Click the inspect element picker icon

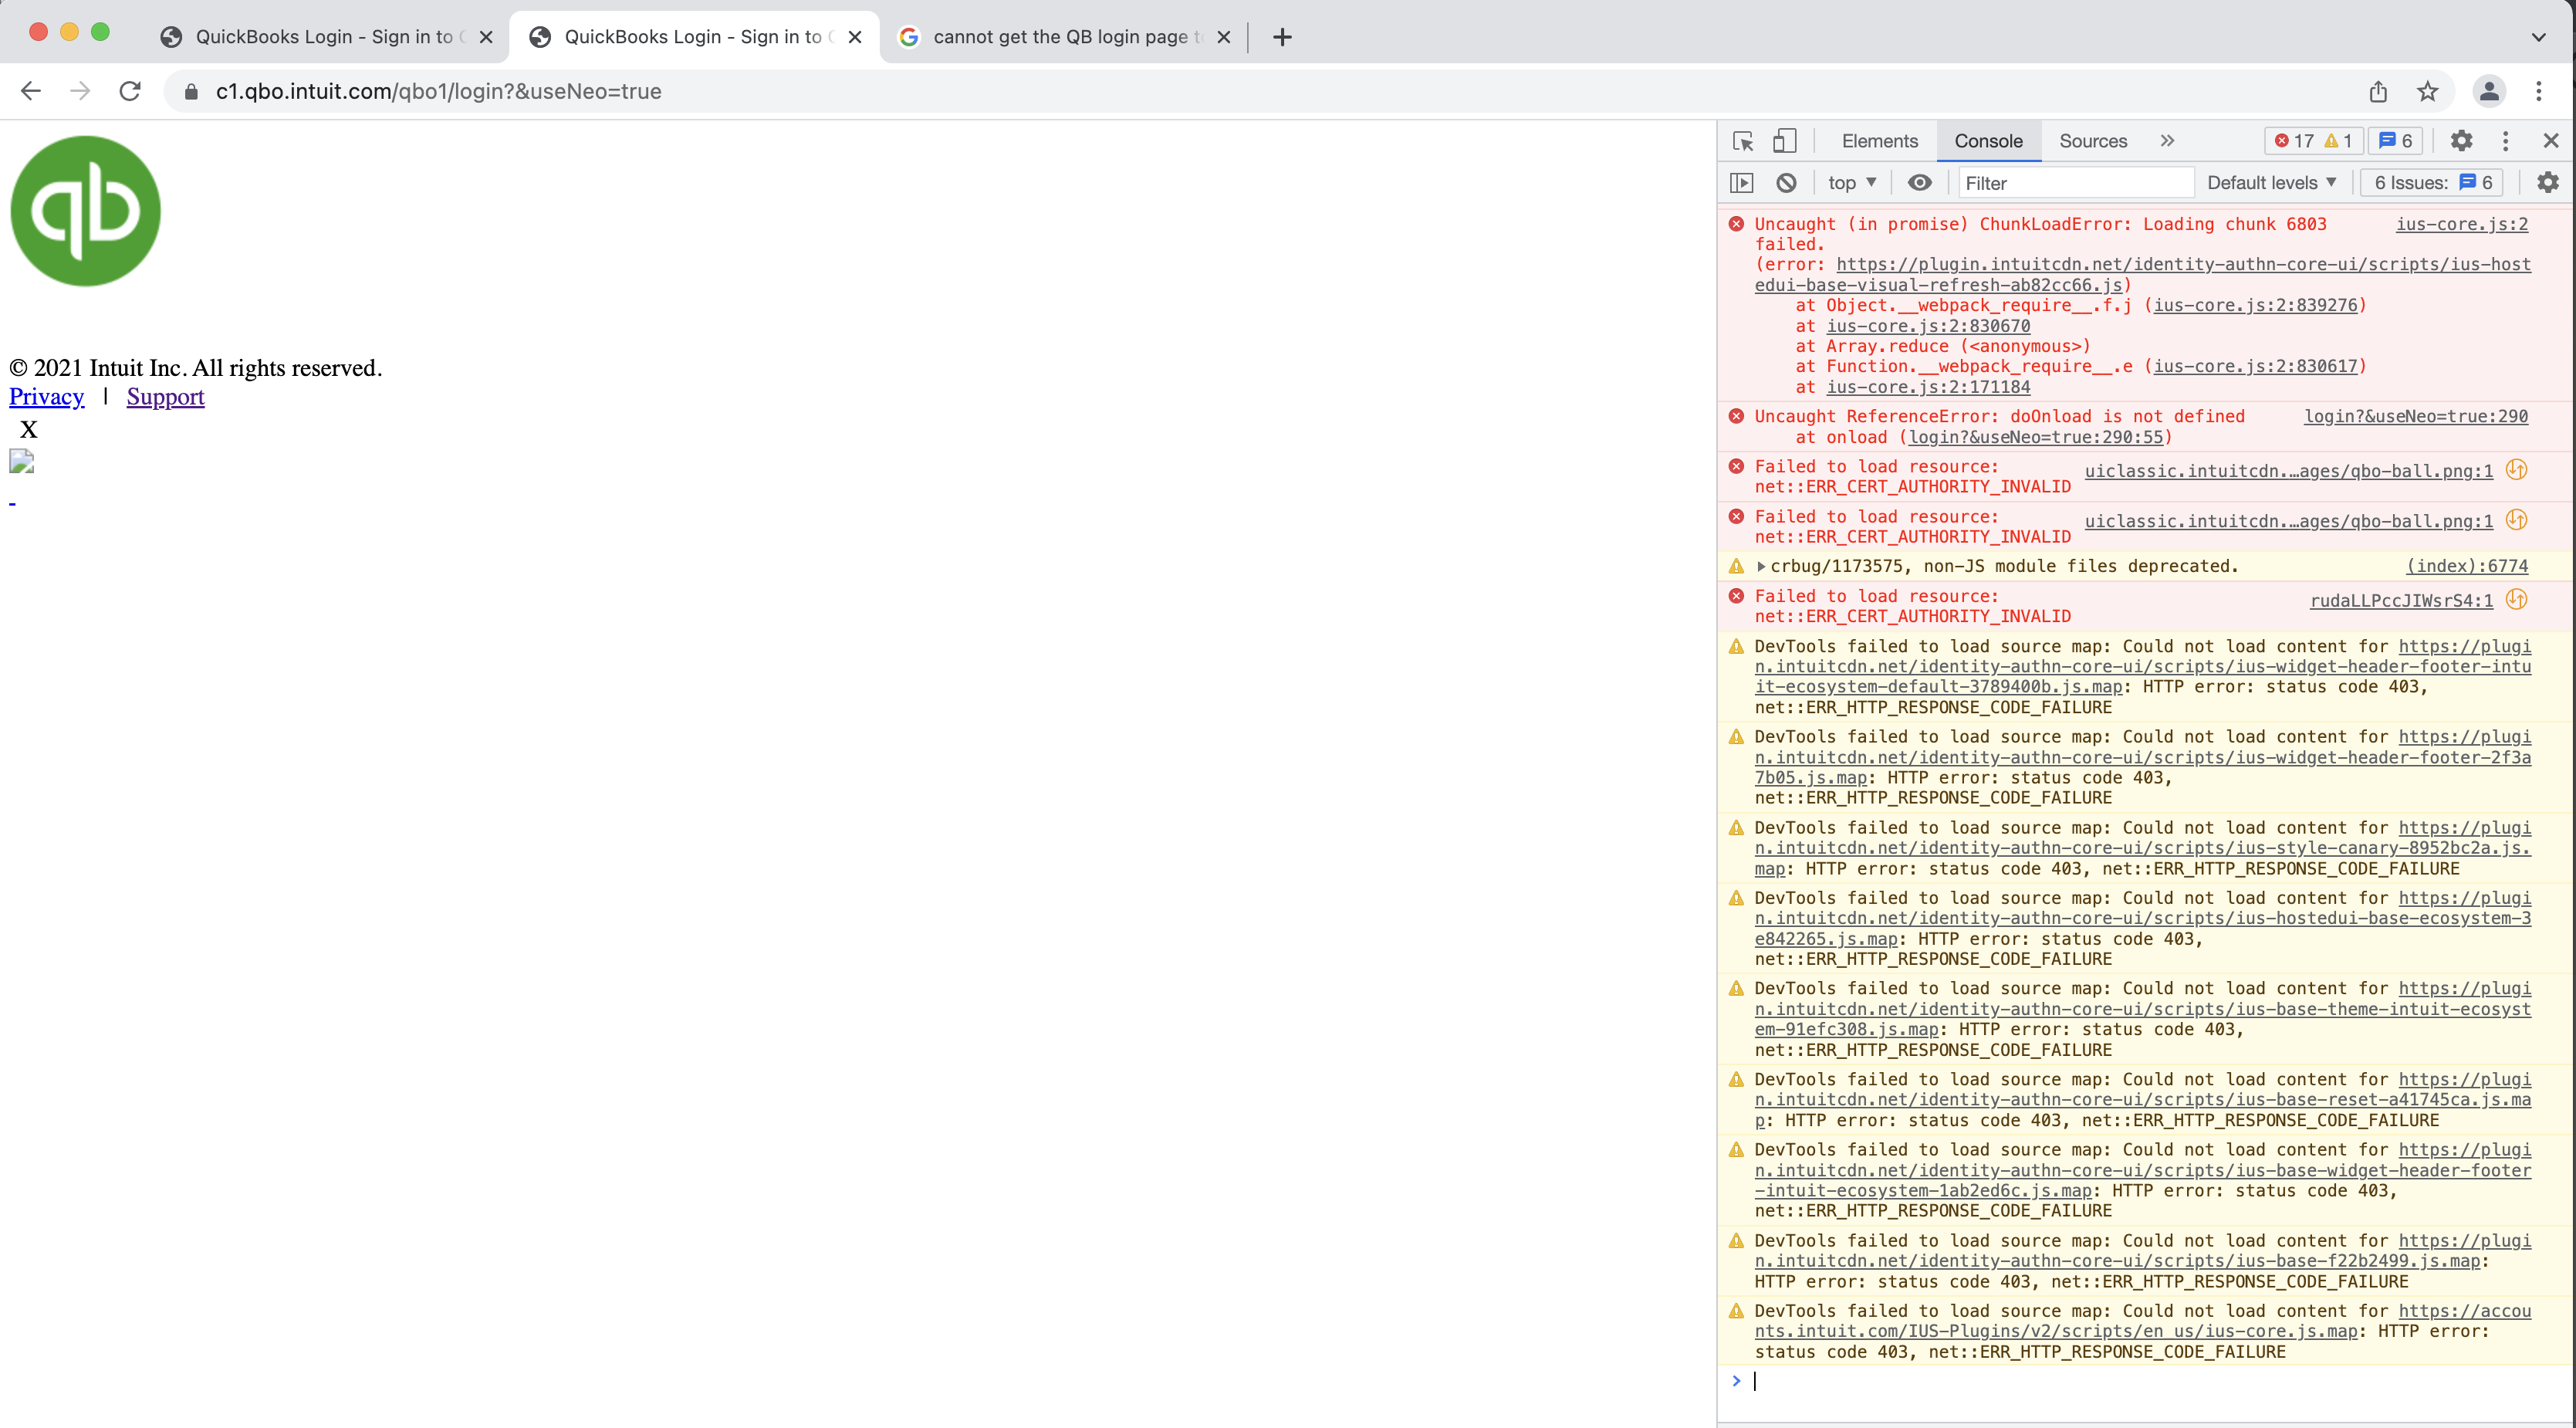(1743, 141)
